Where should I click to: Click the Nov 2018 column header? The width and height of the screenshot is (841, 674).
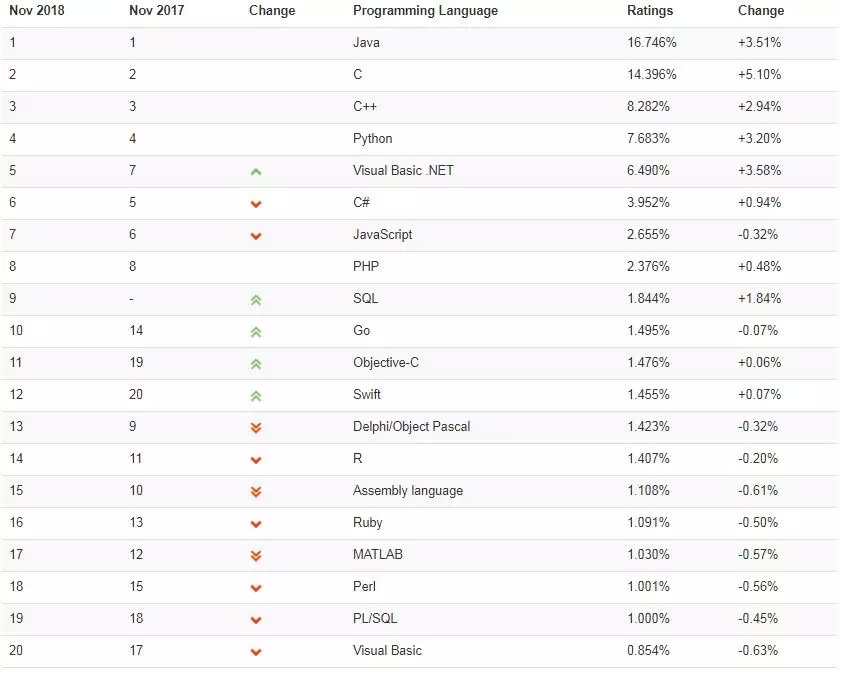[x=36, y=11]
